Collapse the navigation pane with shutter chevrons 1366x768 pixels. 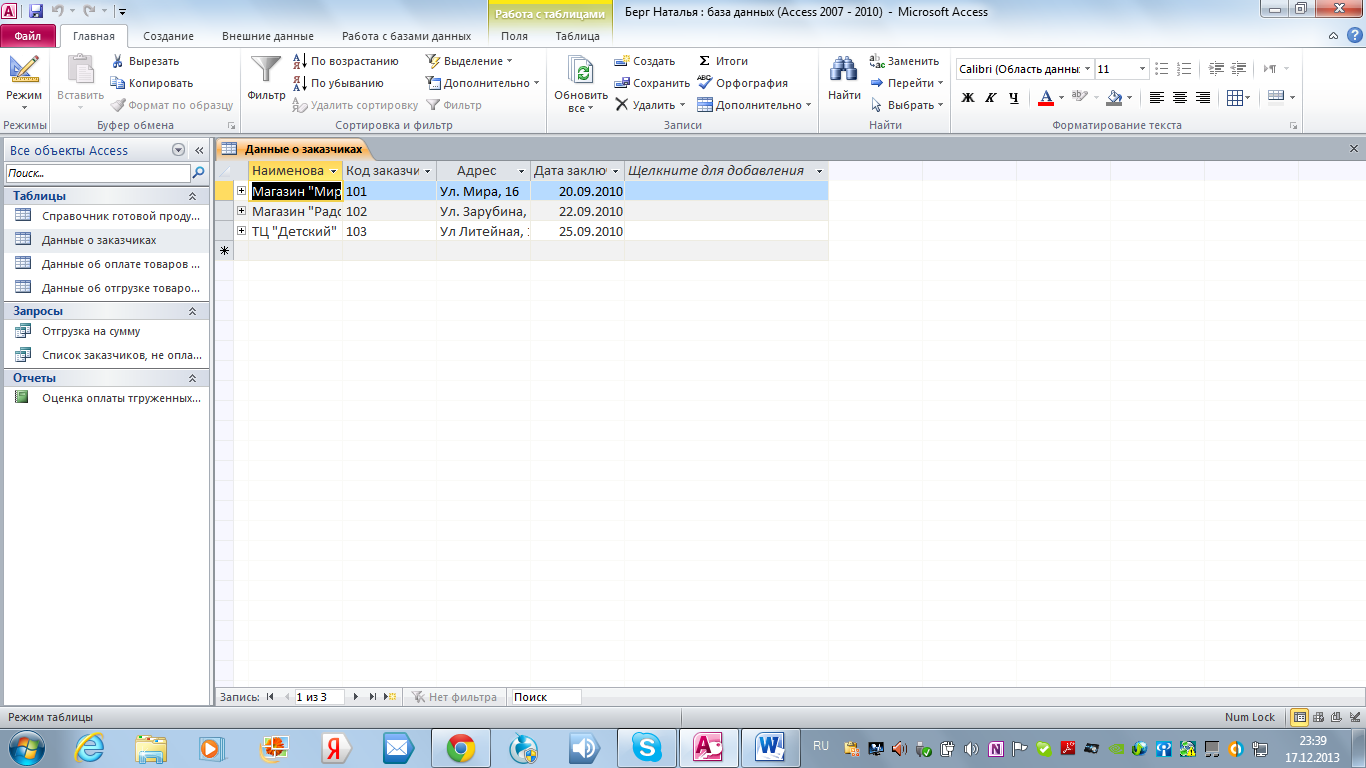point(199,150)
